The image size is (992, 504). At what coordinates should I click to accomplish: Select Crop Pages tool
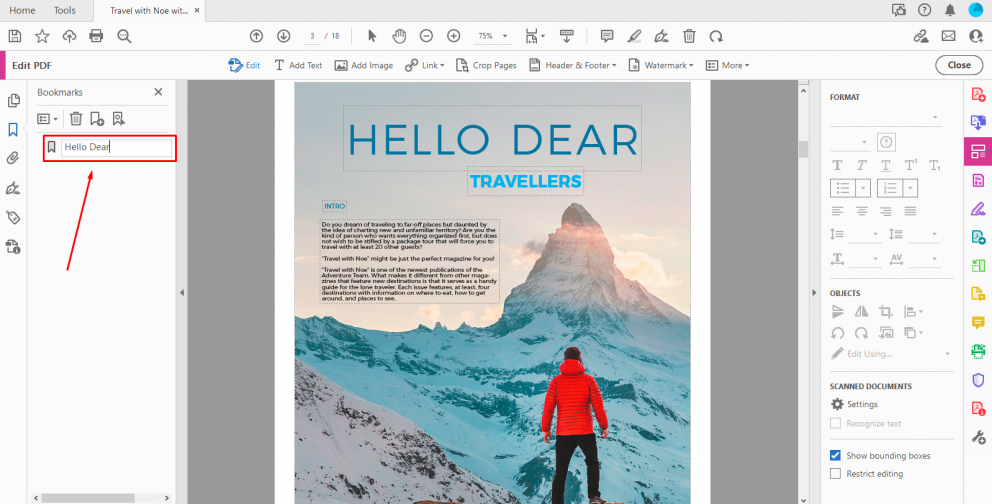(x=486, y=65)
